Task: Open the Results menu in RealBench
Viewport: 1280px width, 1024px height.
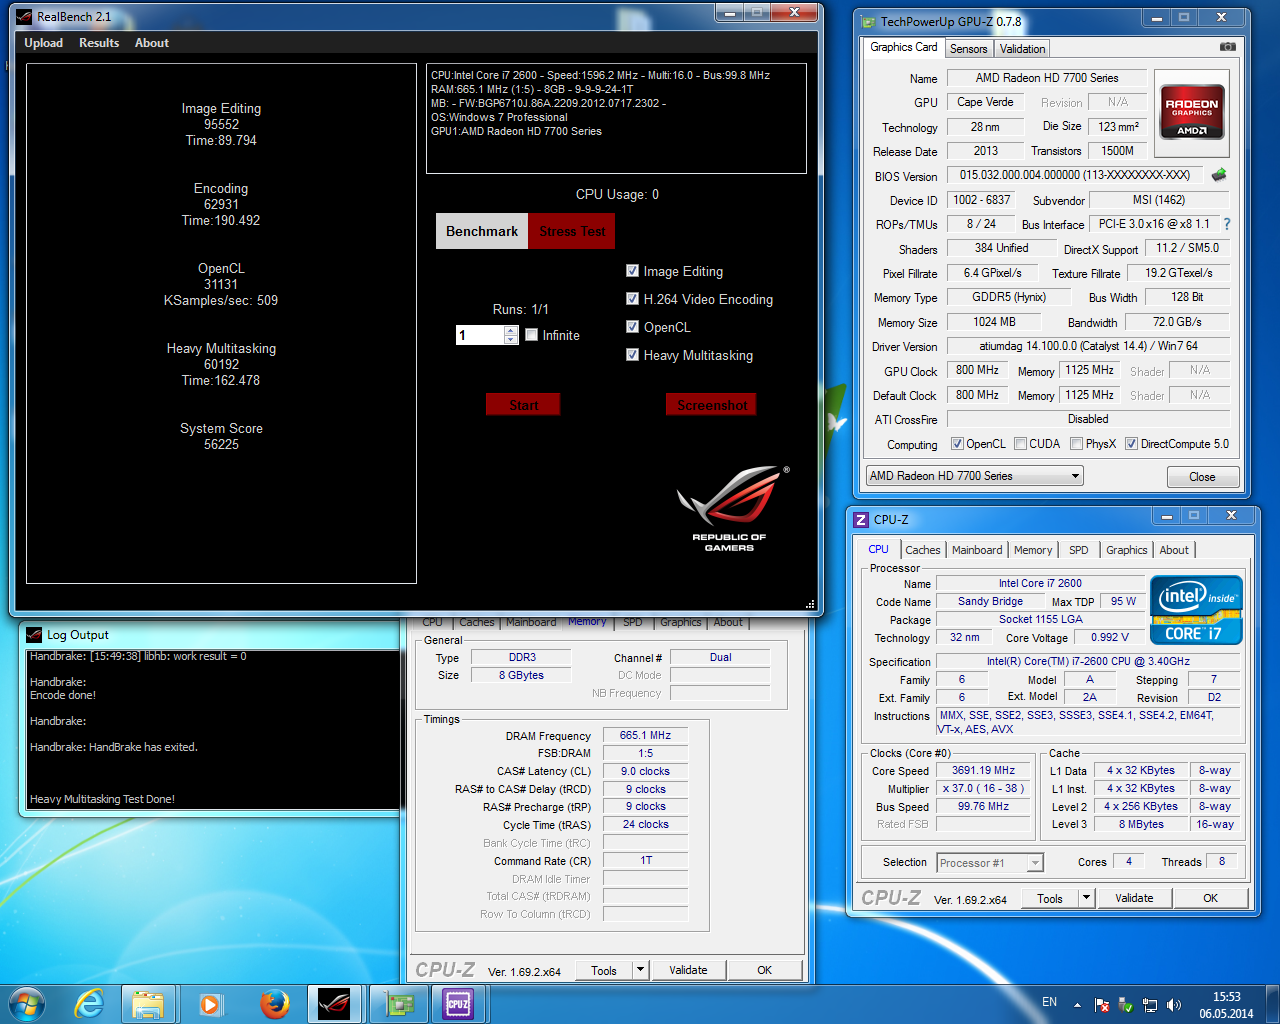Action: point(99,43)
